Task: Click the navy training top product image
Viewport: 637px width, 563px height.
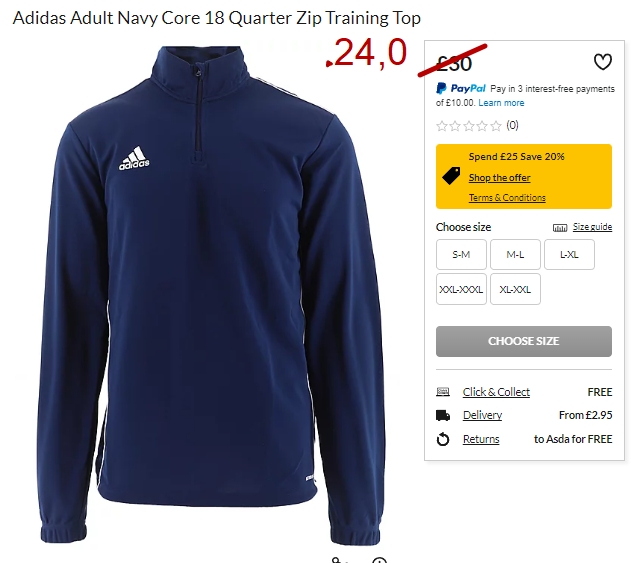Action: 211,295
